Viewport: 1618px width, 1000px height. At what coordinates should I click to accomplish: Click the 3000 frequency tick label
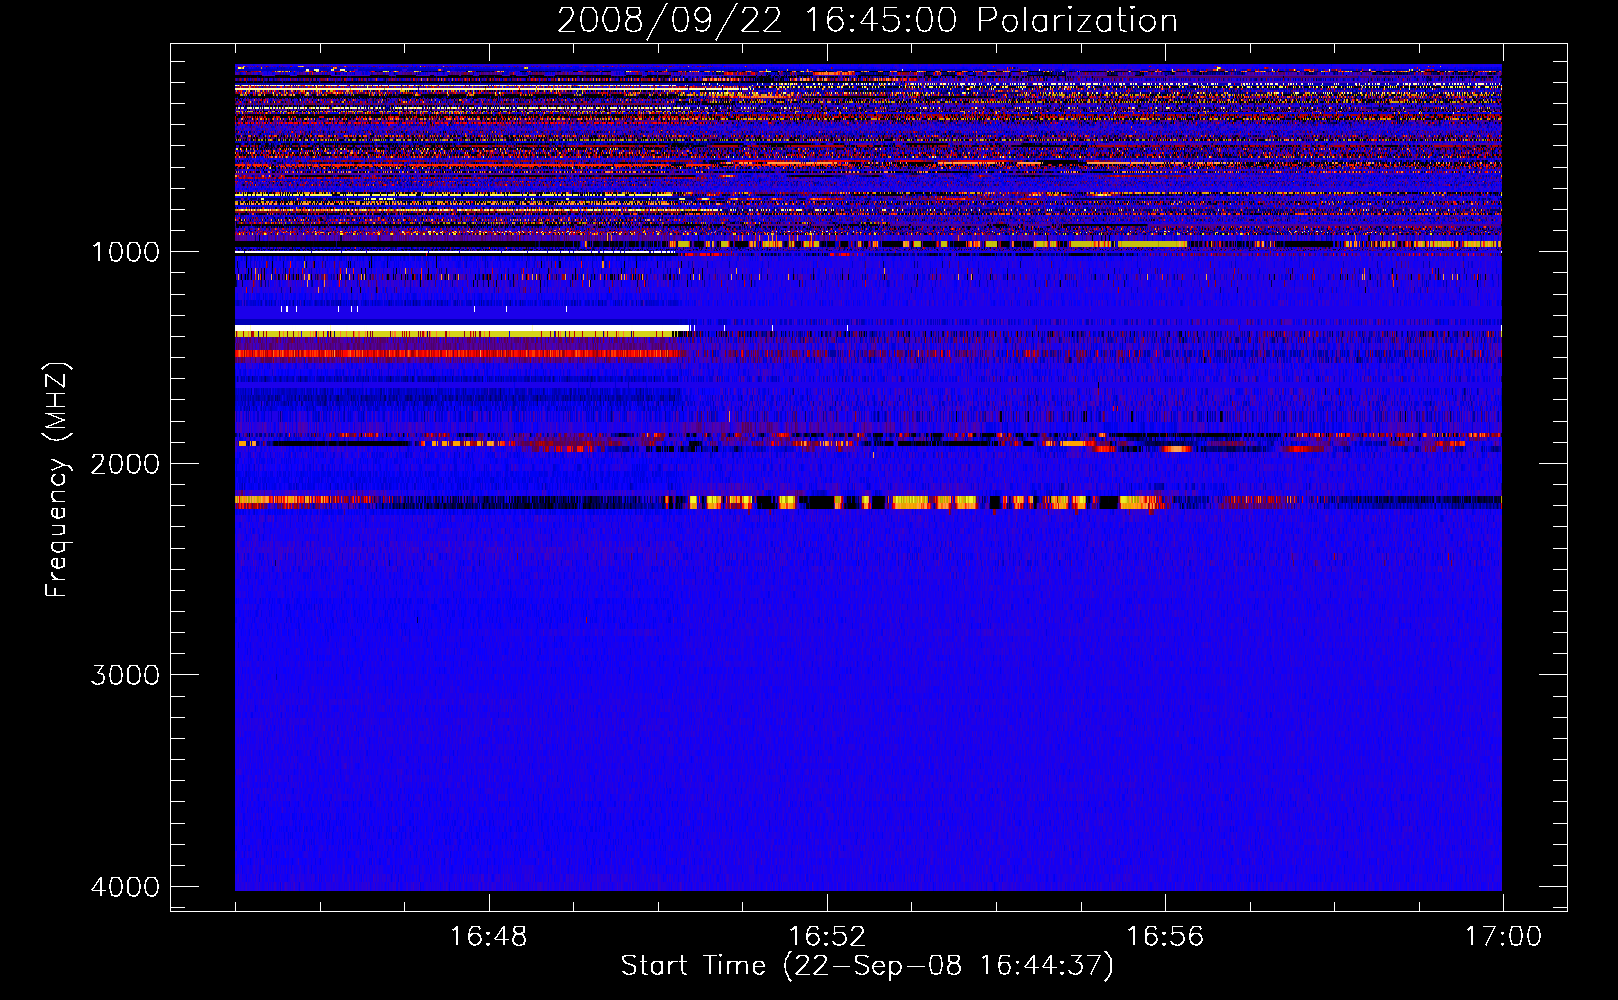click(x=125, y=675)
